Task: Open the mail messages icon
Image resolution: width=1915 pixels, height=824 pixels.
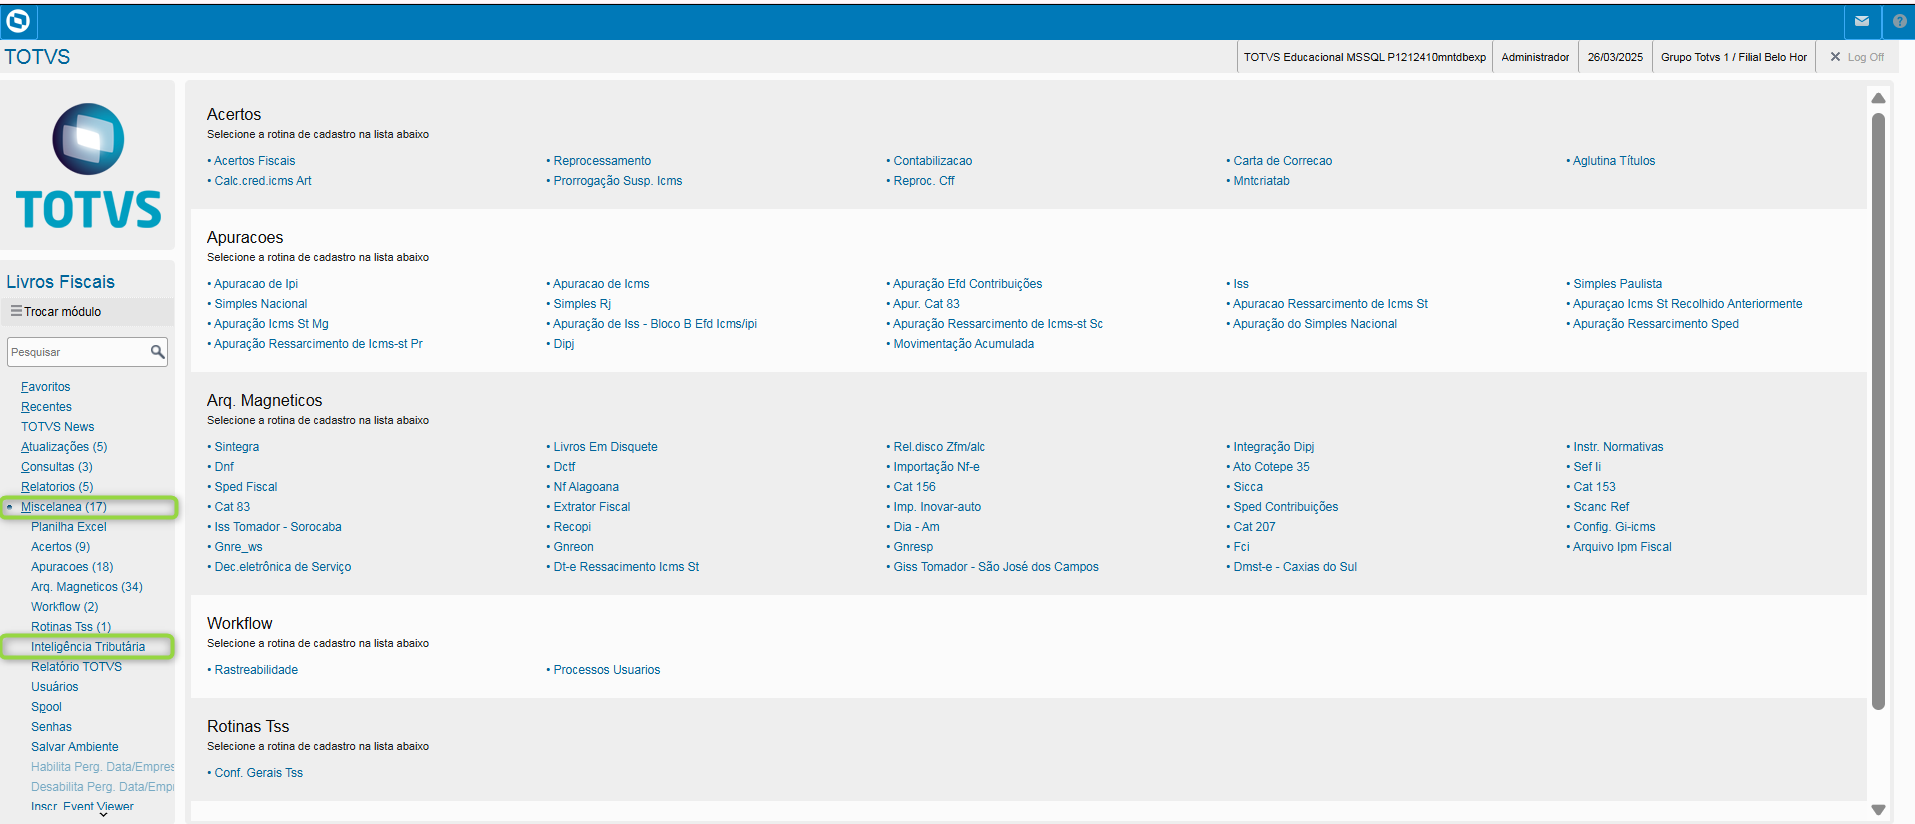Action: coord(1862,21)
